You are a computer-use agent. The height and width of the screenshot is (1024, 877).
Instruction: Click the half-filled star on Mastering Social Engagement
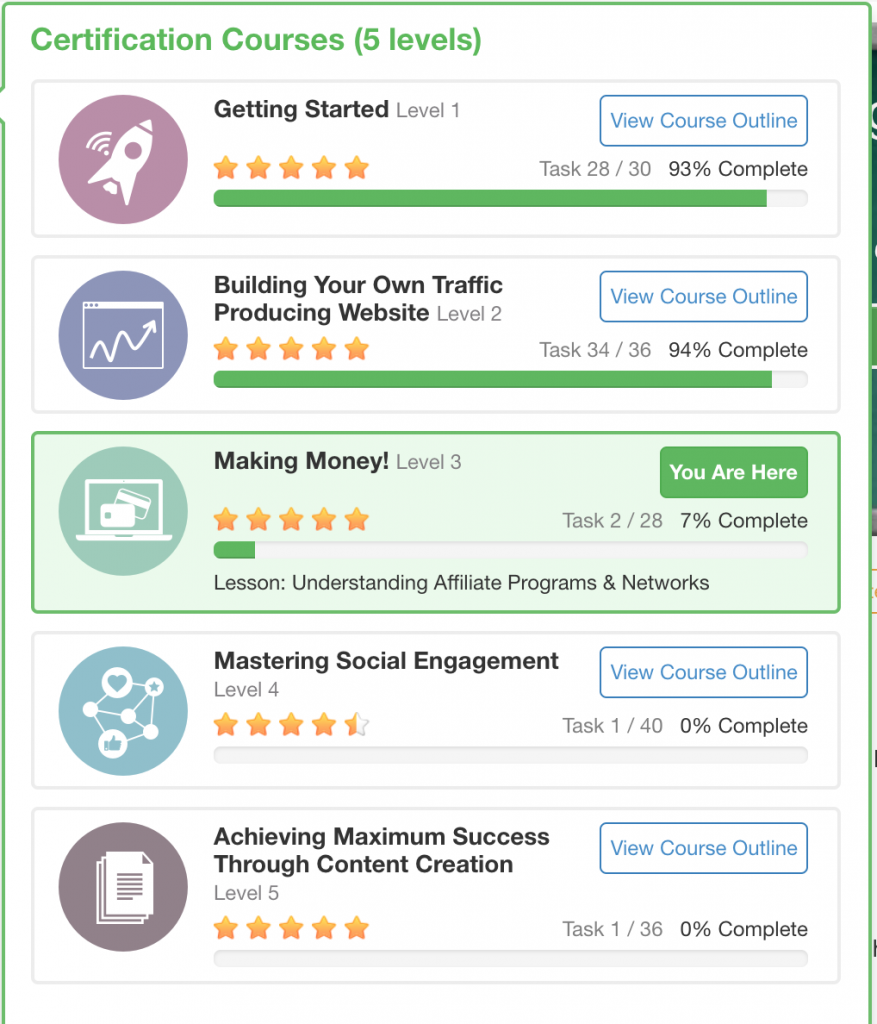357,725
